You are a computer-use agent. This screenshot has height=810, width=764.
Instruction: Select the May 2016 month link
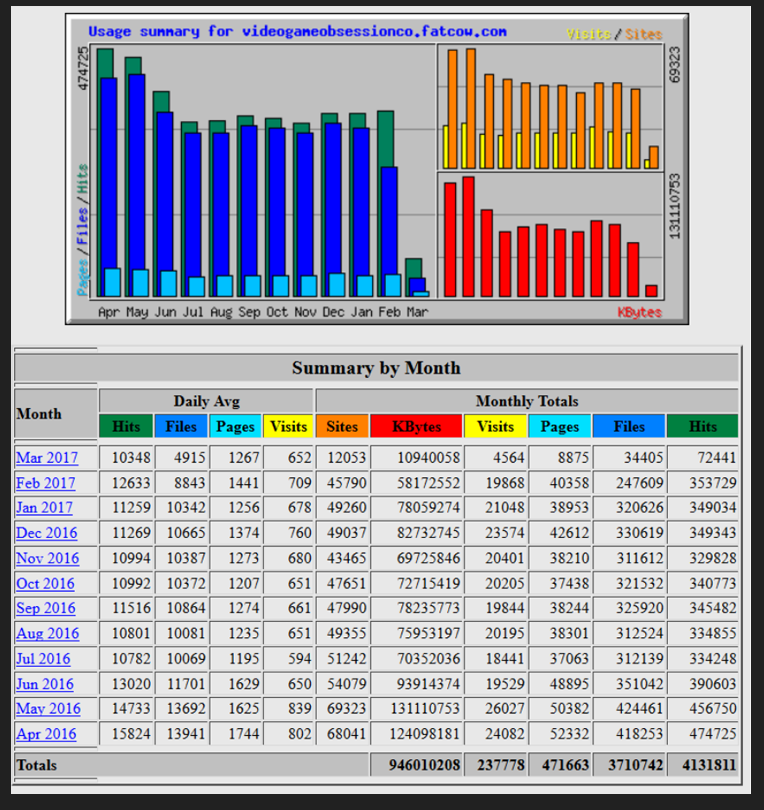pyautogui.click(x=48, y=709)
